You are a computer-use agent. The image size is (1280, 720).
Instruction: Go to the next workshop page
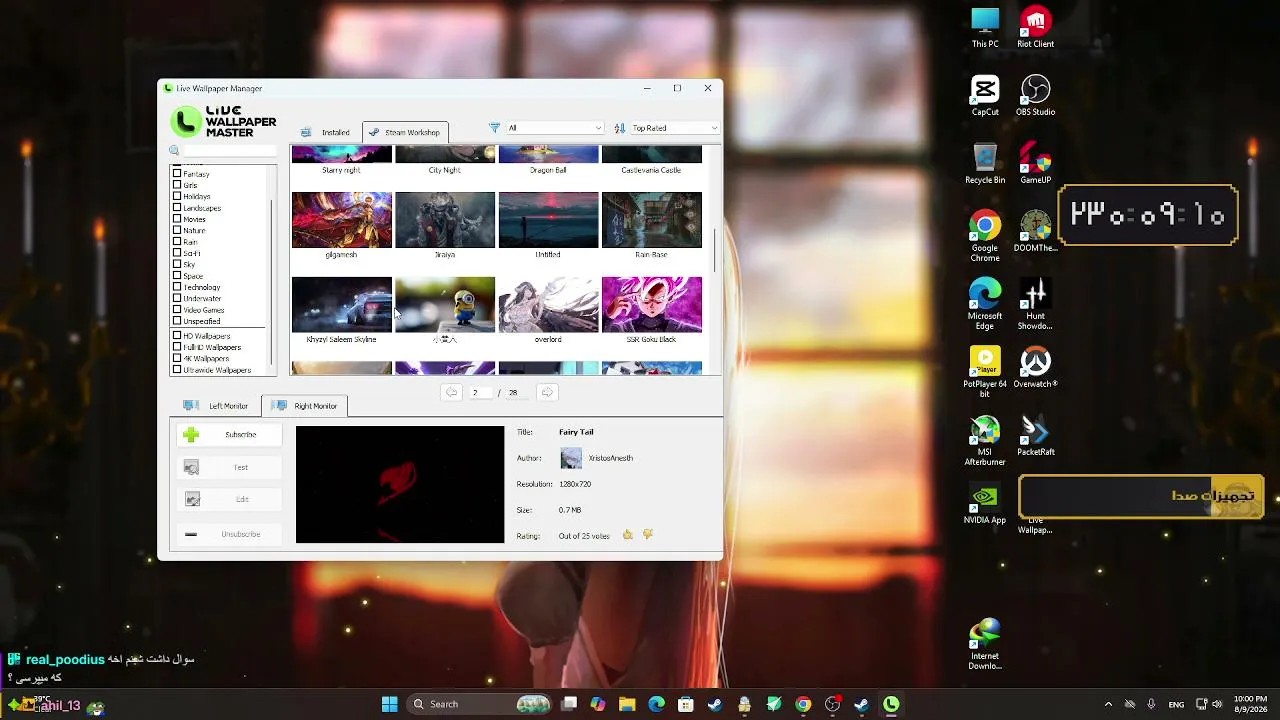(x=547, y=392)
